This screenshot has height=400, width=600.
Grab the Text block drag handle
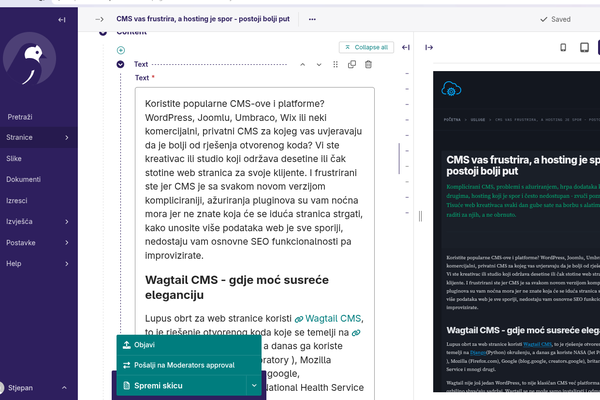pyautogui.click(x=335, y=65)
